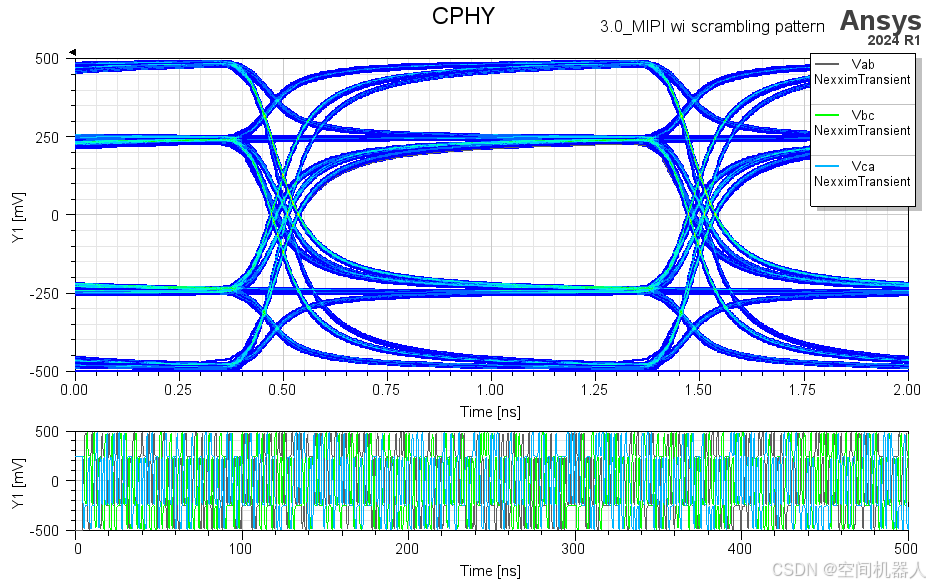Click the upper plot 'Y1 [mV]' axis label
Screen dimensions: 930x585
(x=18, y=216)
